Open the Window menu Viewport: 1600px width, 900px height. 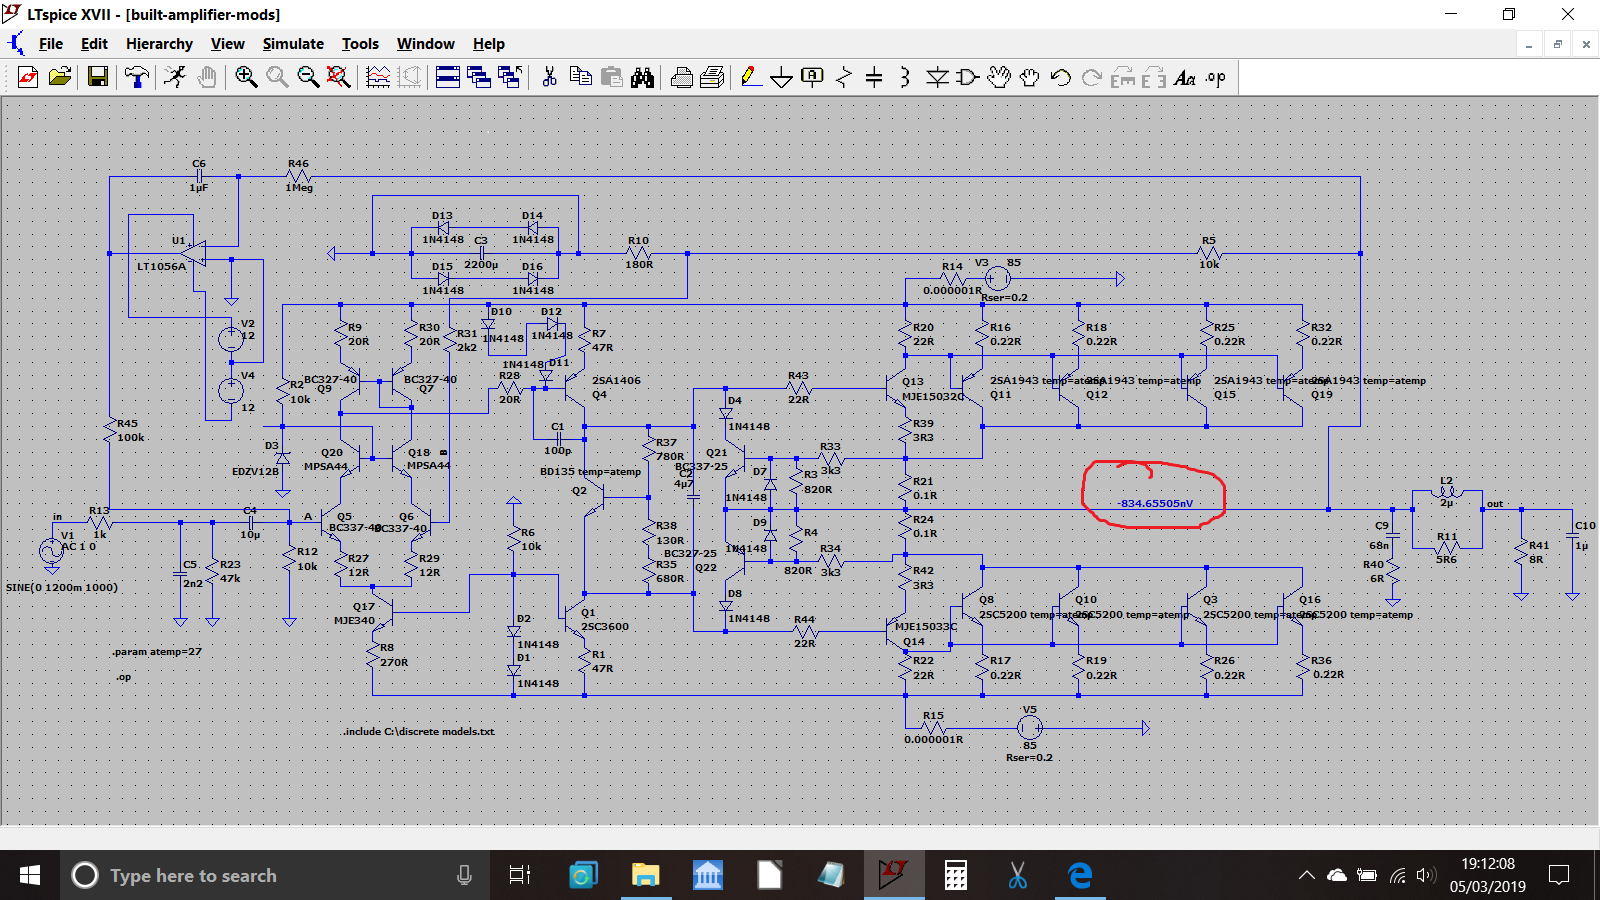(425, 44)
